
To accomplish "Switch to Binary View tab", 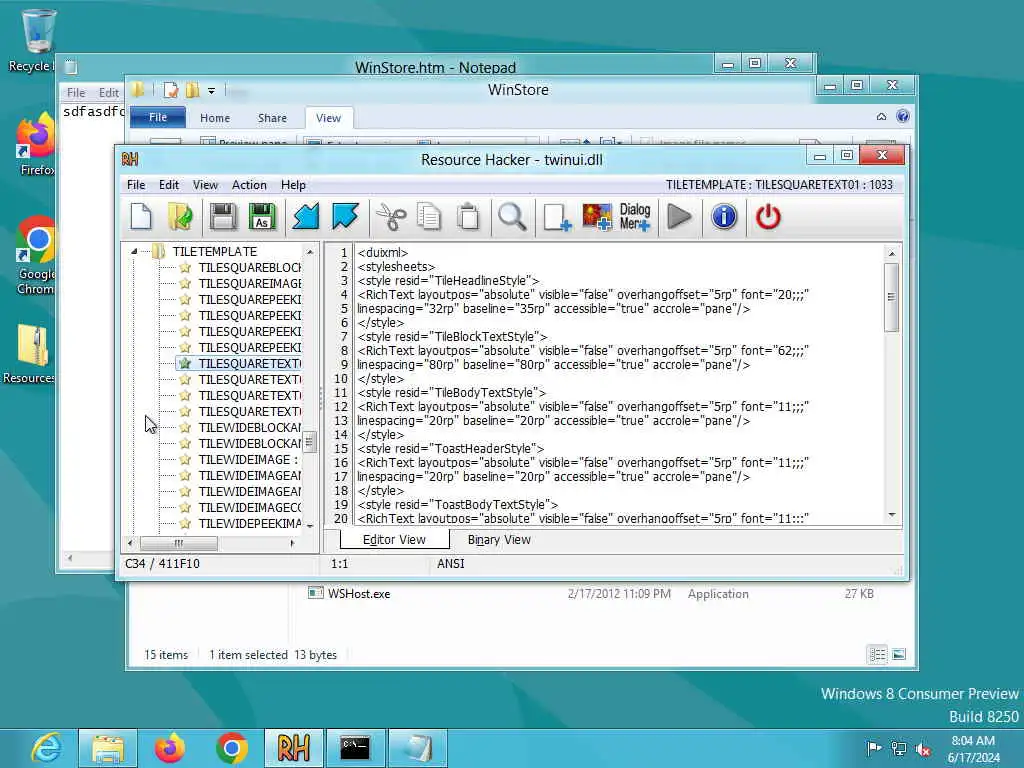I will 499,539.
